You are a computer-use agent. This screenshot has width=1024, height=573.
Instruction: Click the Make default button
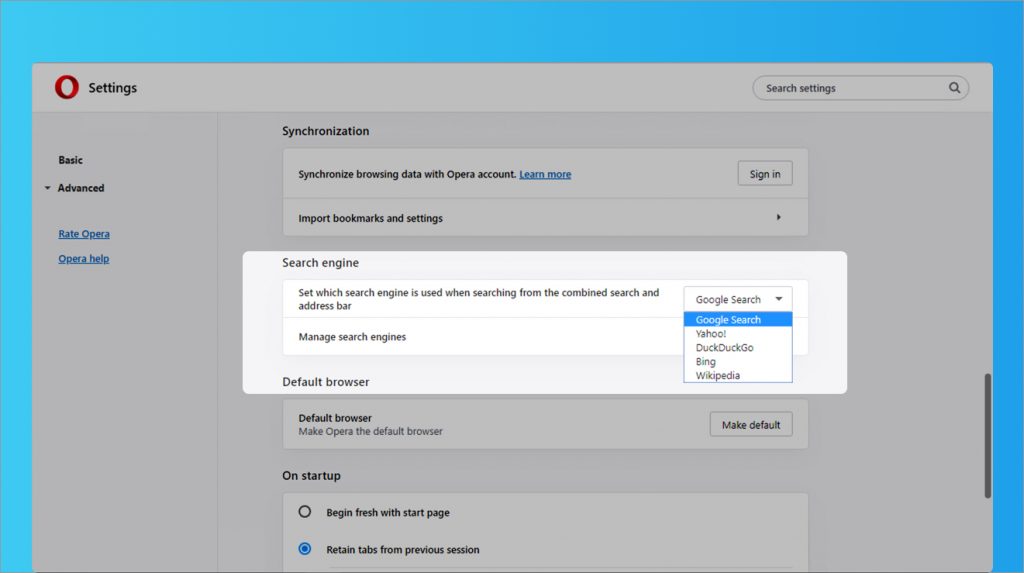point(750,425)
